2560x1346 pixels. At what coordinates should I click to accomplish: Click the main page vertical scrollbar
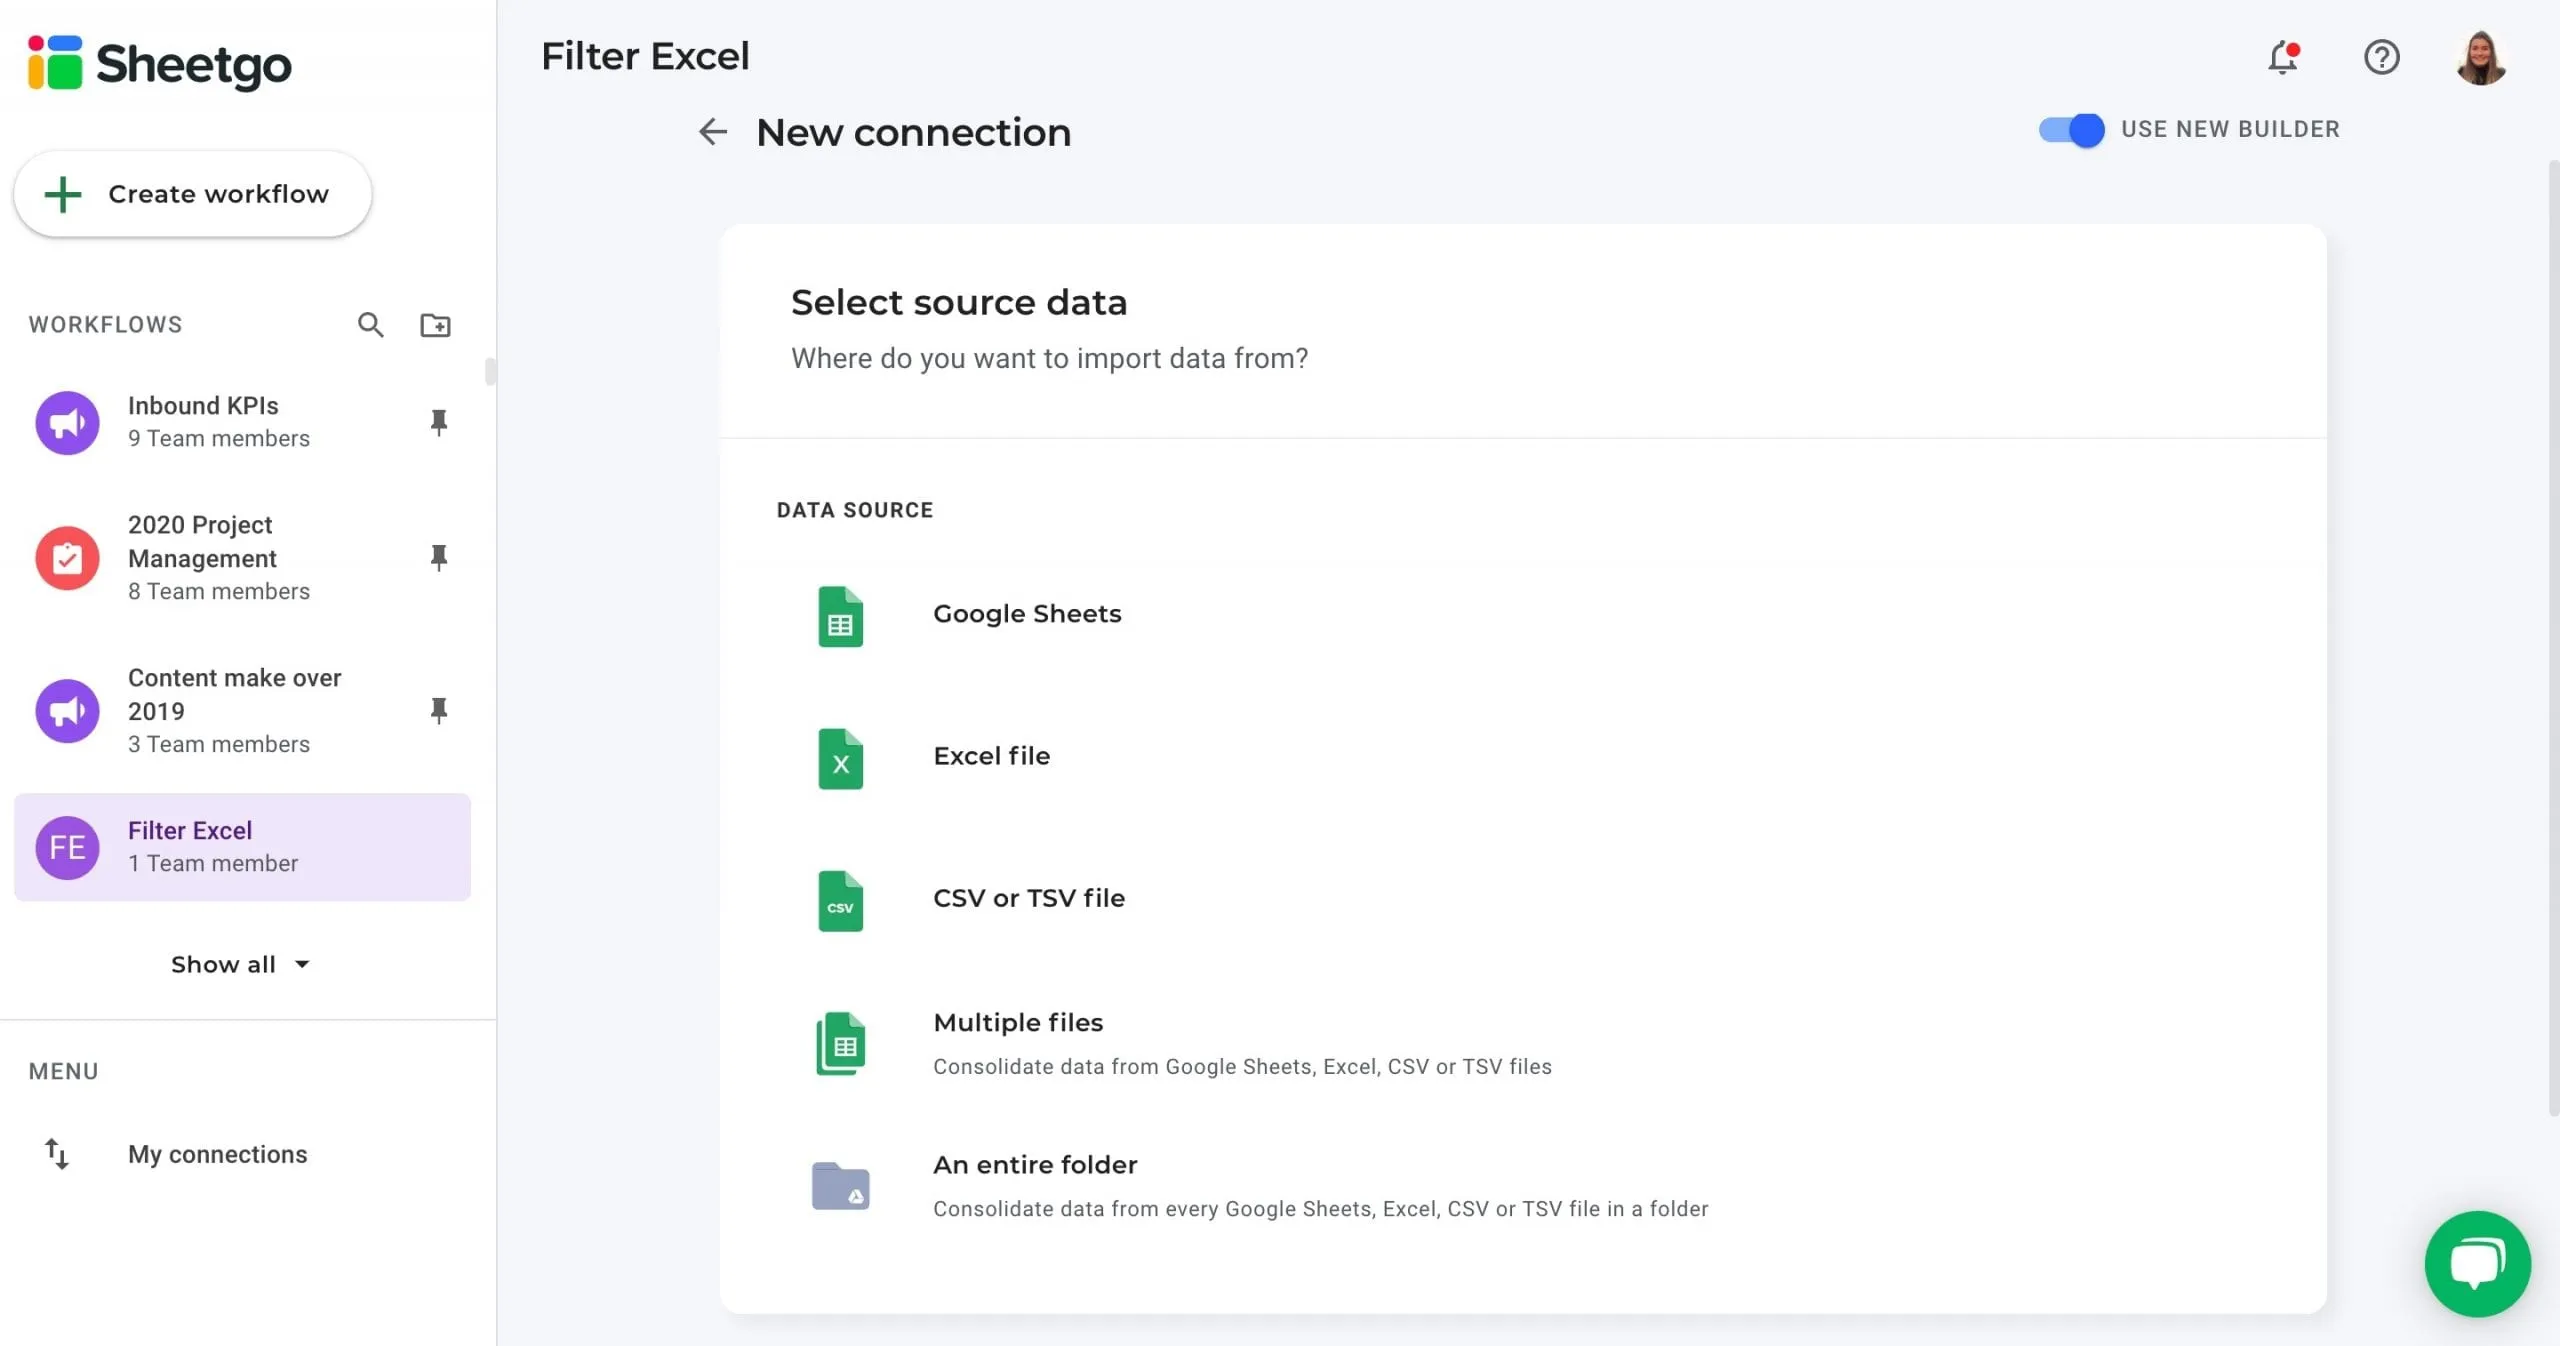(2553, 638)
